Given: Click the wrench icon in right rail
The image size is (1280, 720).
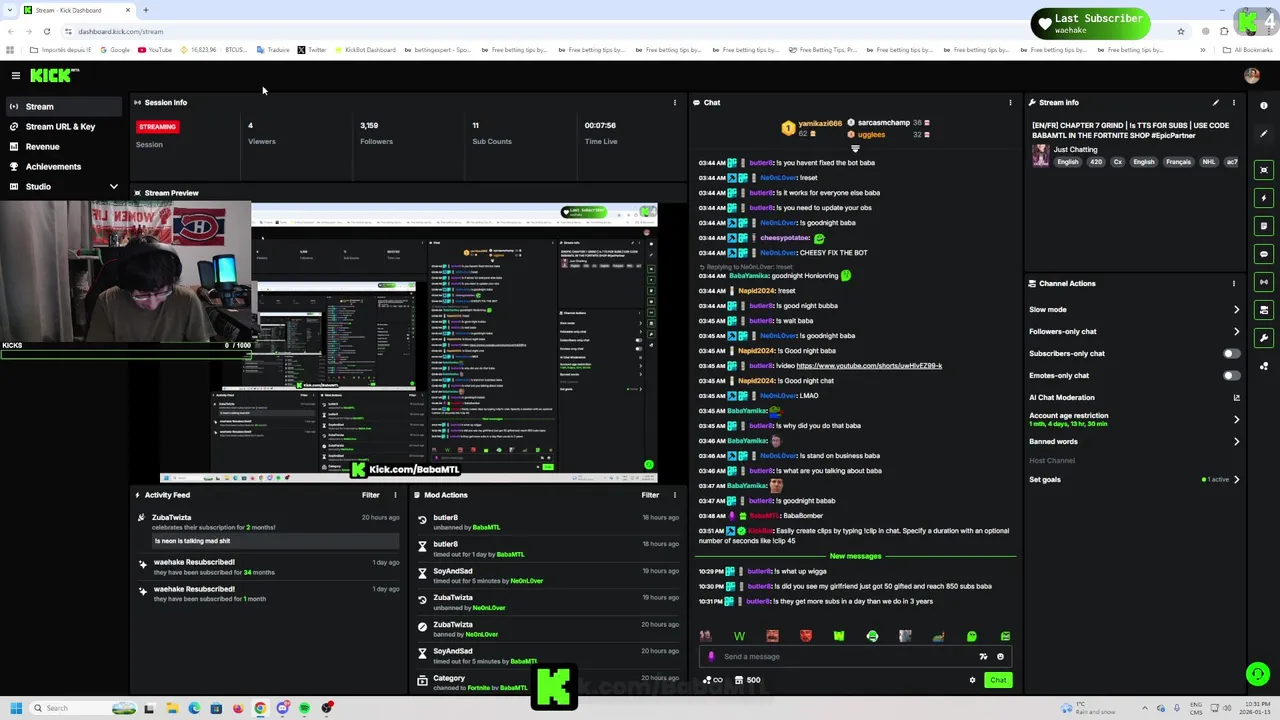Looking at the screenshot, I should [x=1264, y=338].
